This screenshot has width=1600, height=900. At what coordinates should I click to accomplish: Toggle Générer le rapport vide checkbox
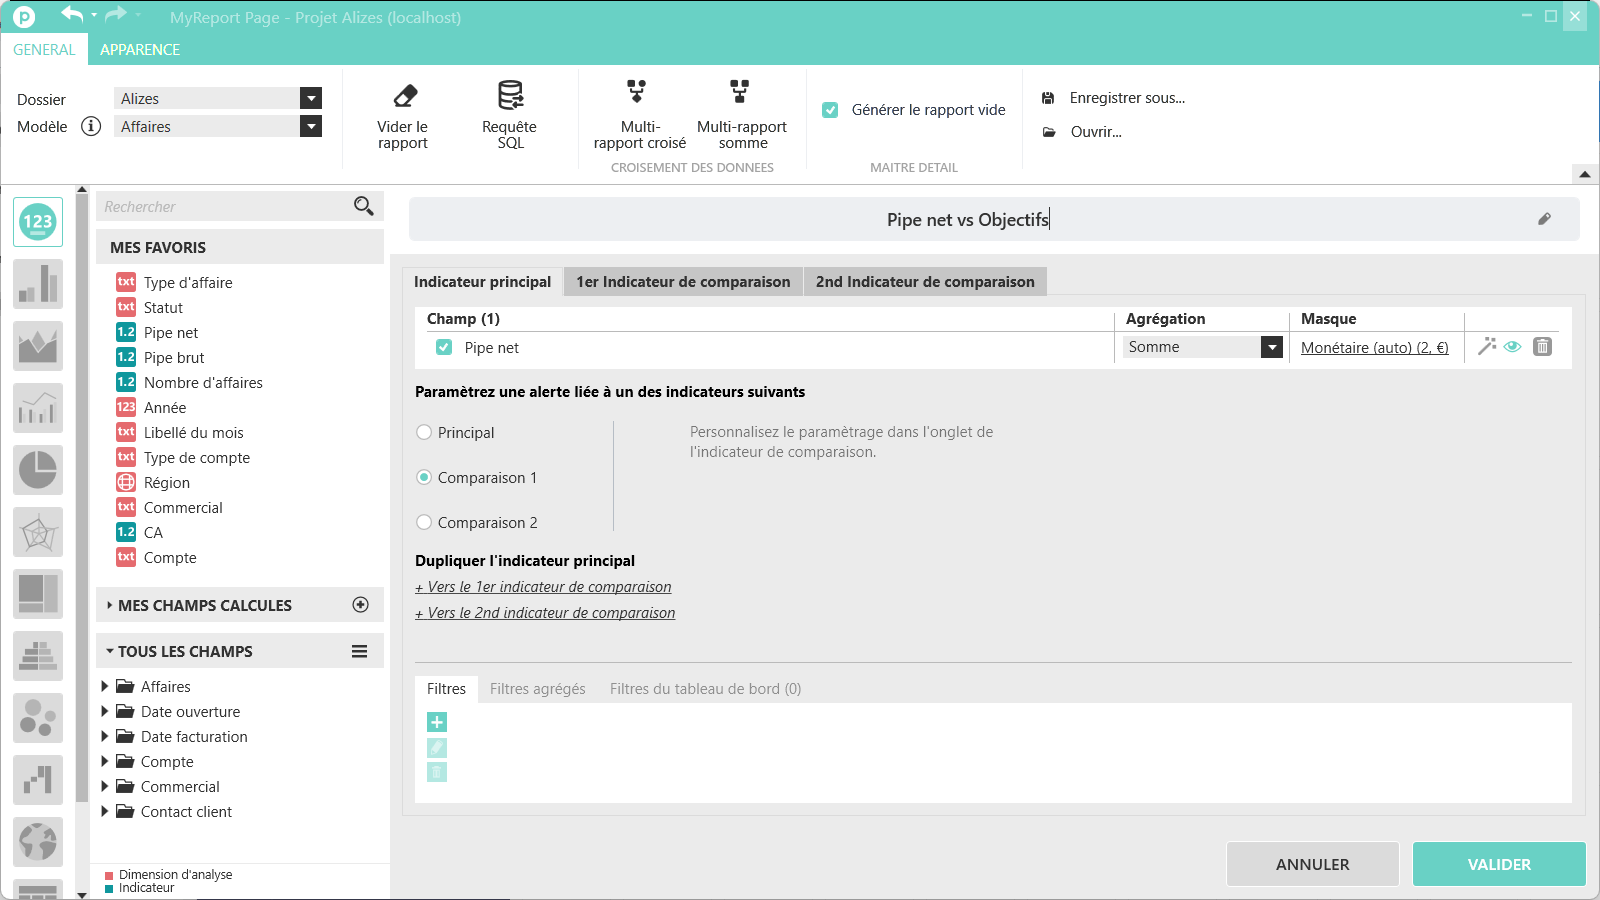click(x=830, y=110)
